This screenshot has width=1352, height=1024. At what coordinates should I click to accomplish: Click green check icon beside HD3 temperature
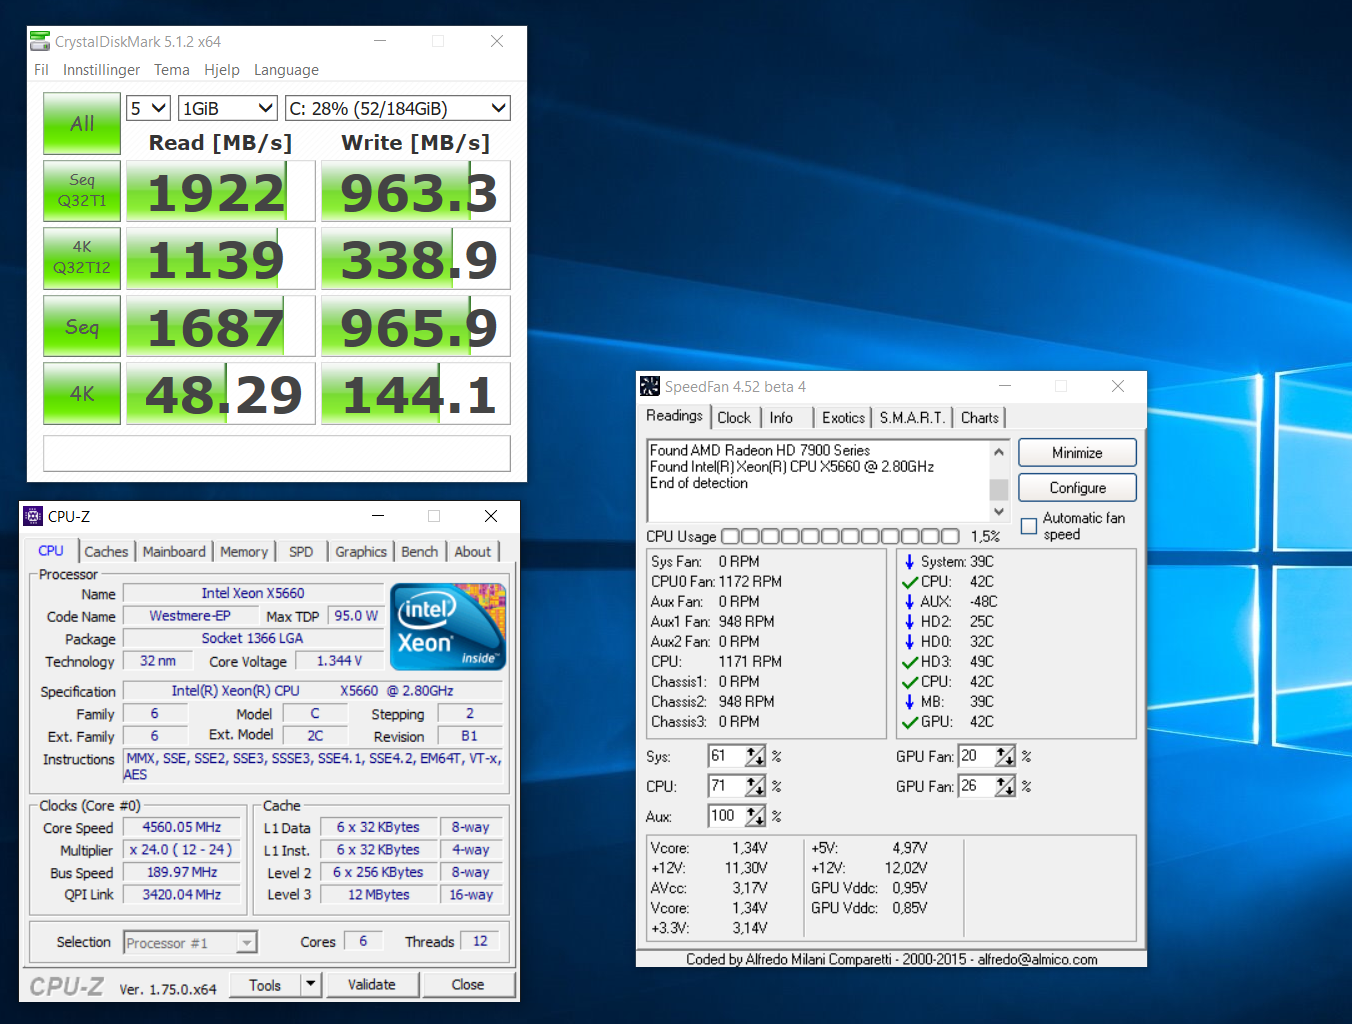[910, 662]
